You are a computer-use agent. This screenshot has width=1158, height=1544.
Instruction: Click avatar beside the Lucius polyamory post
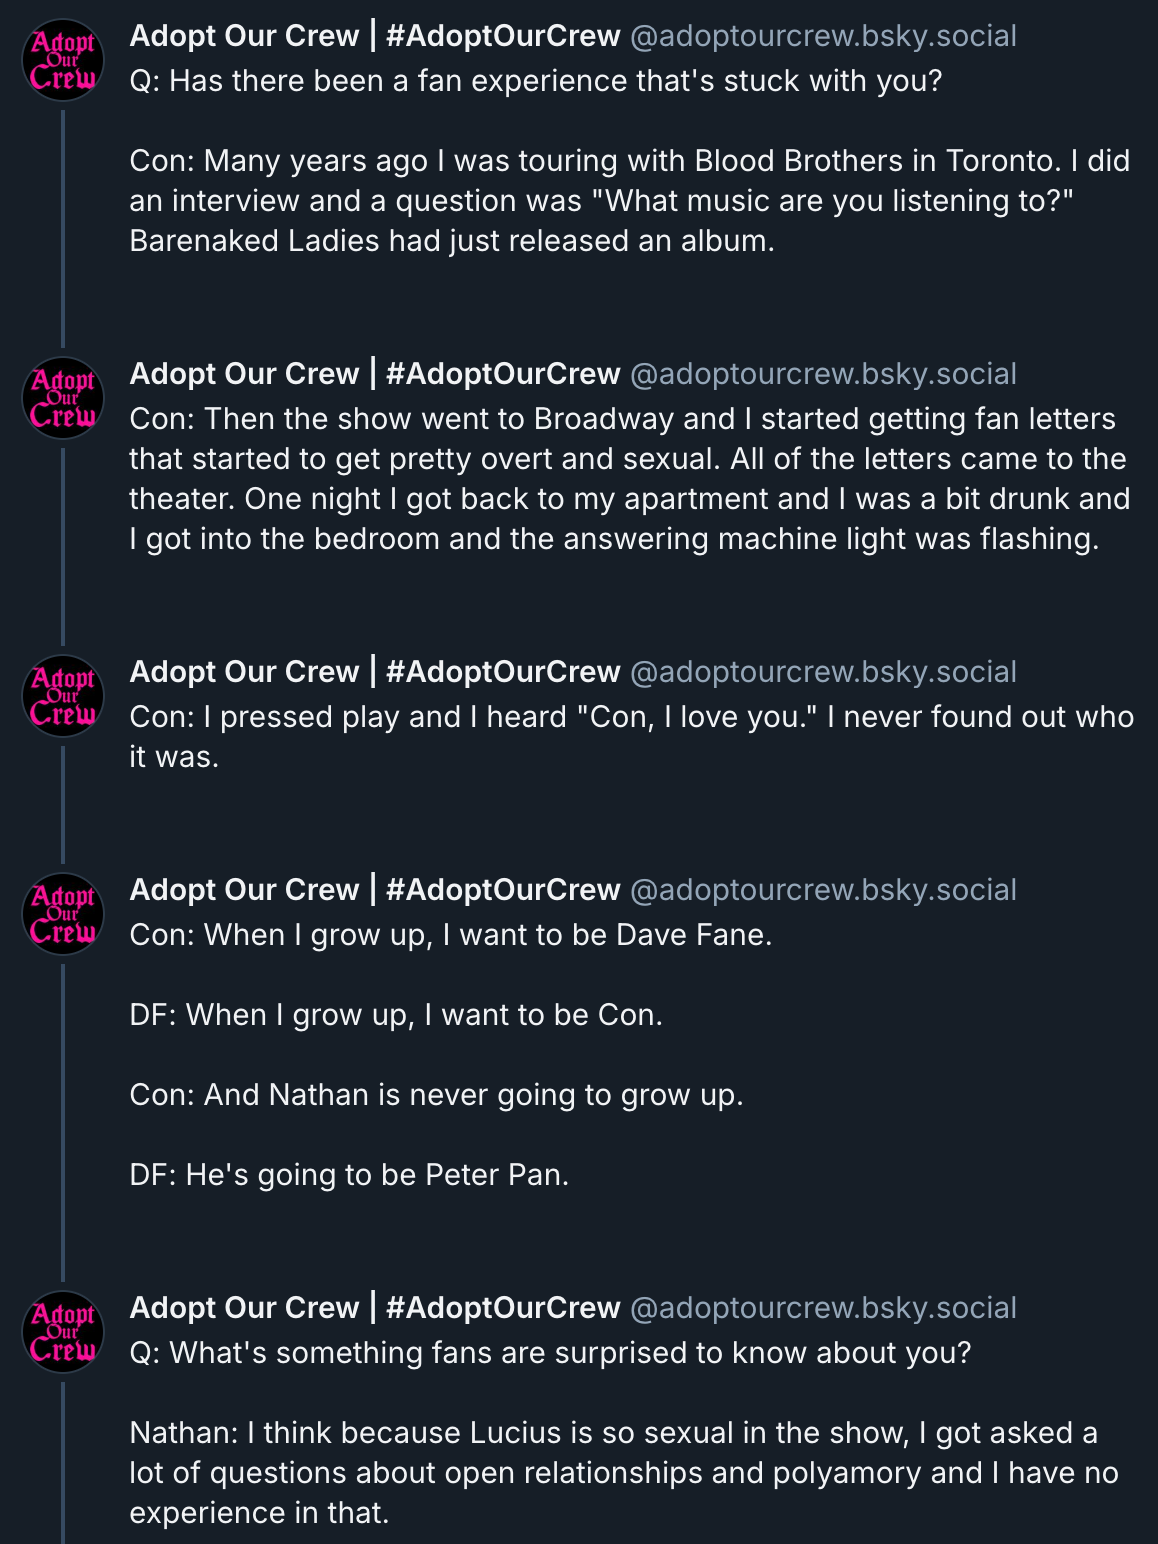pos(63,1332)
